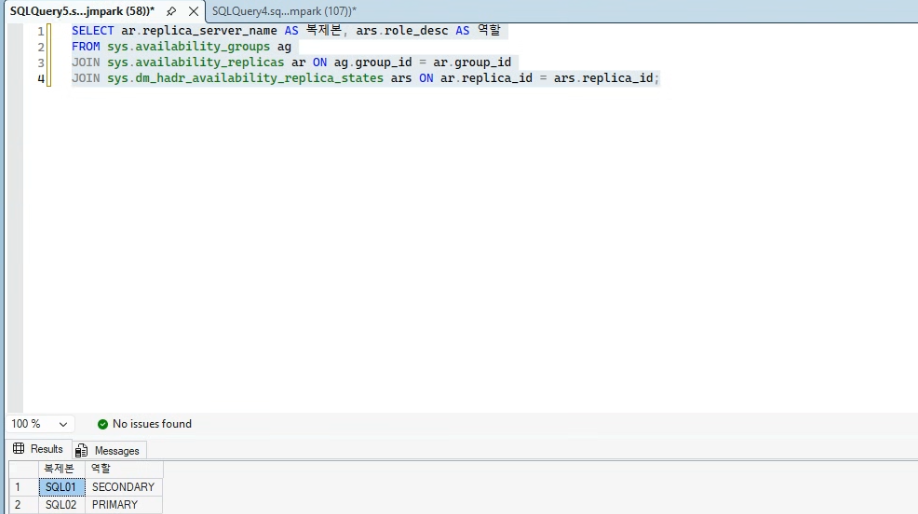Select the 역할 column header
Viewport: 918px width, 514px height.
[124, 469]
